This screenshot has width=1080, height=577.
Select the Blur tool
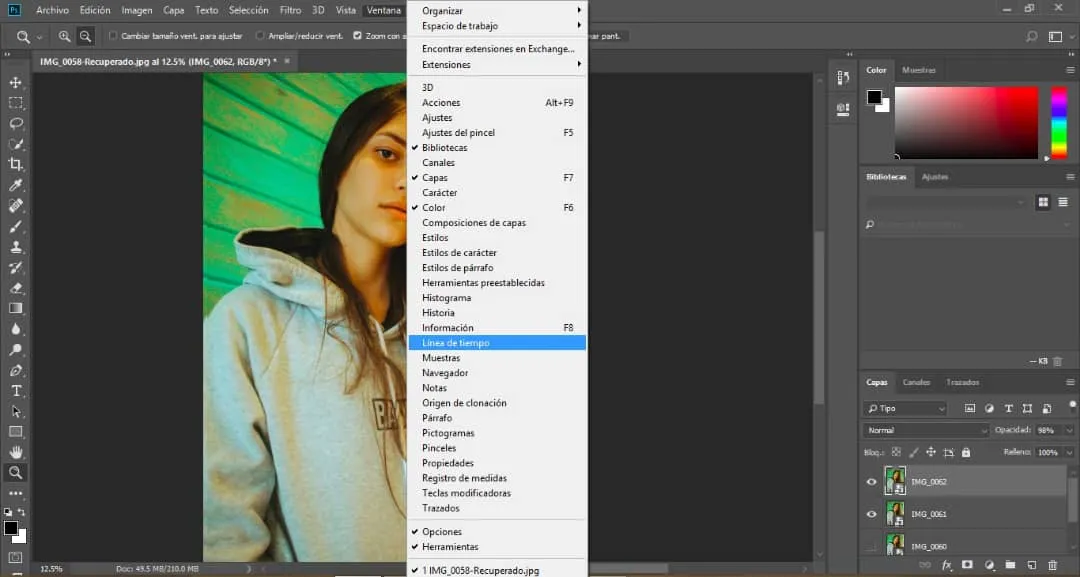click(x=15, y=329)
